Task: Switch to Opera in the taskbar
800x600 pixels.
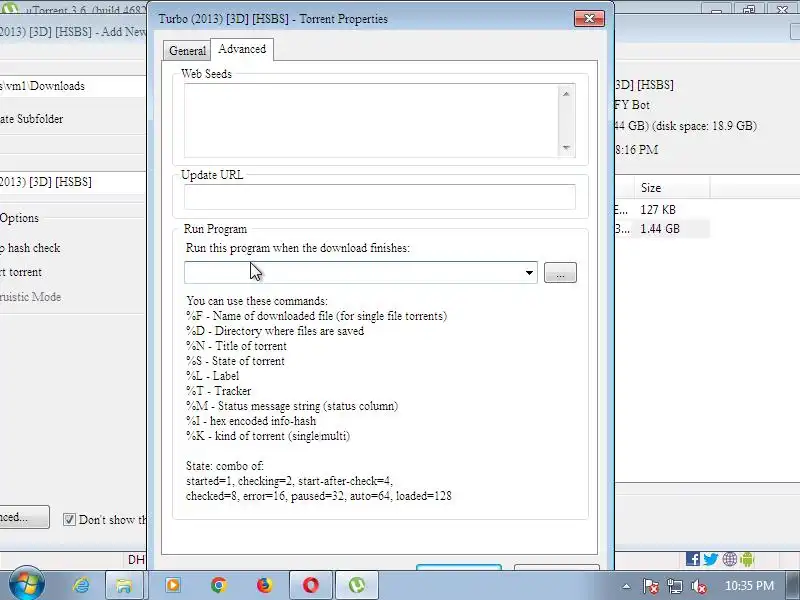Action: tap(311, 585)
